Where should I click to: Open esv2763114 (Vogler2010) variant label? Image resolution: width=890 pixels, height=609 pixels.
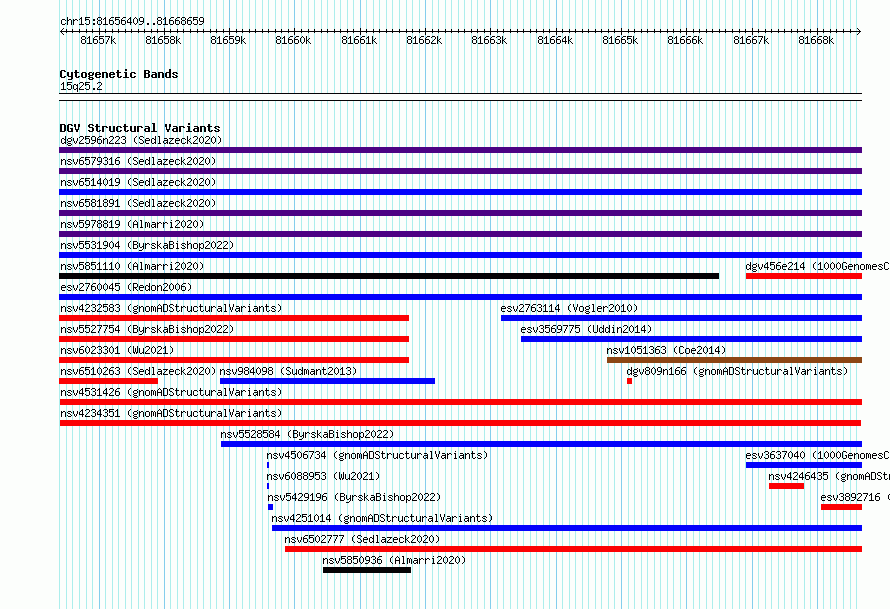[569, 308]
